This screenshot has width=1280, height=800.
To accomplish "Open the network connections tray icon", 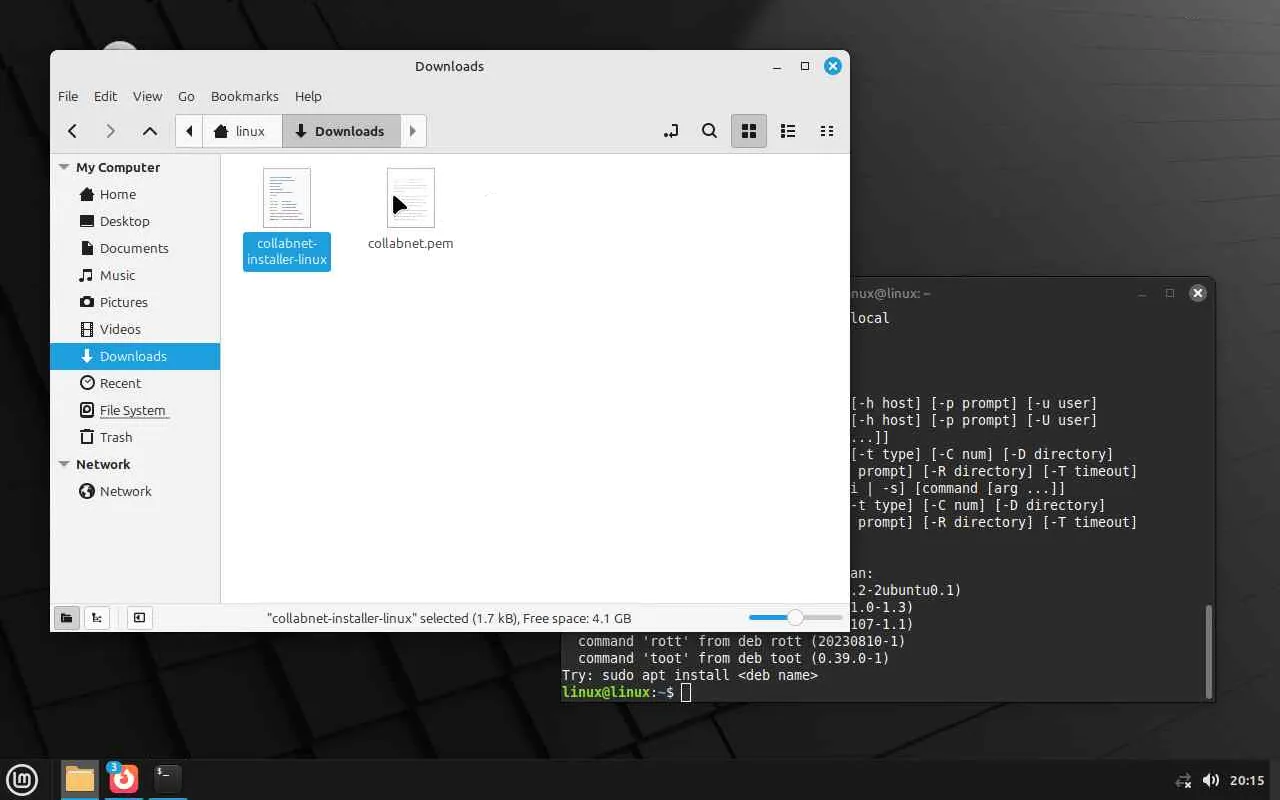I will click(1183, 780).
